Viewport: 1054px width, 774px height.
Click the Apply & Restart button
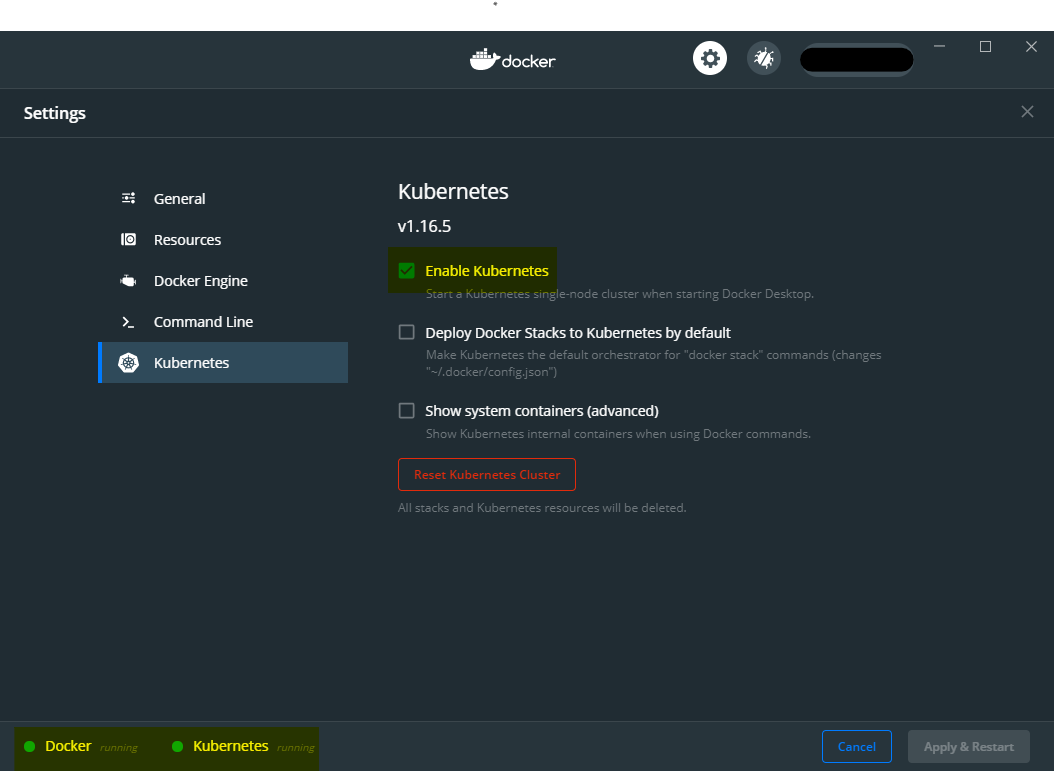[969, 746]
